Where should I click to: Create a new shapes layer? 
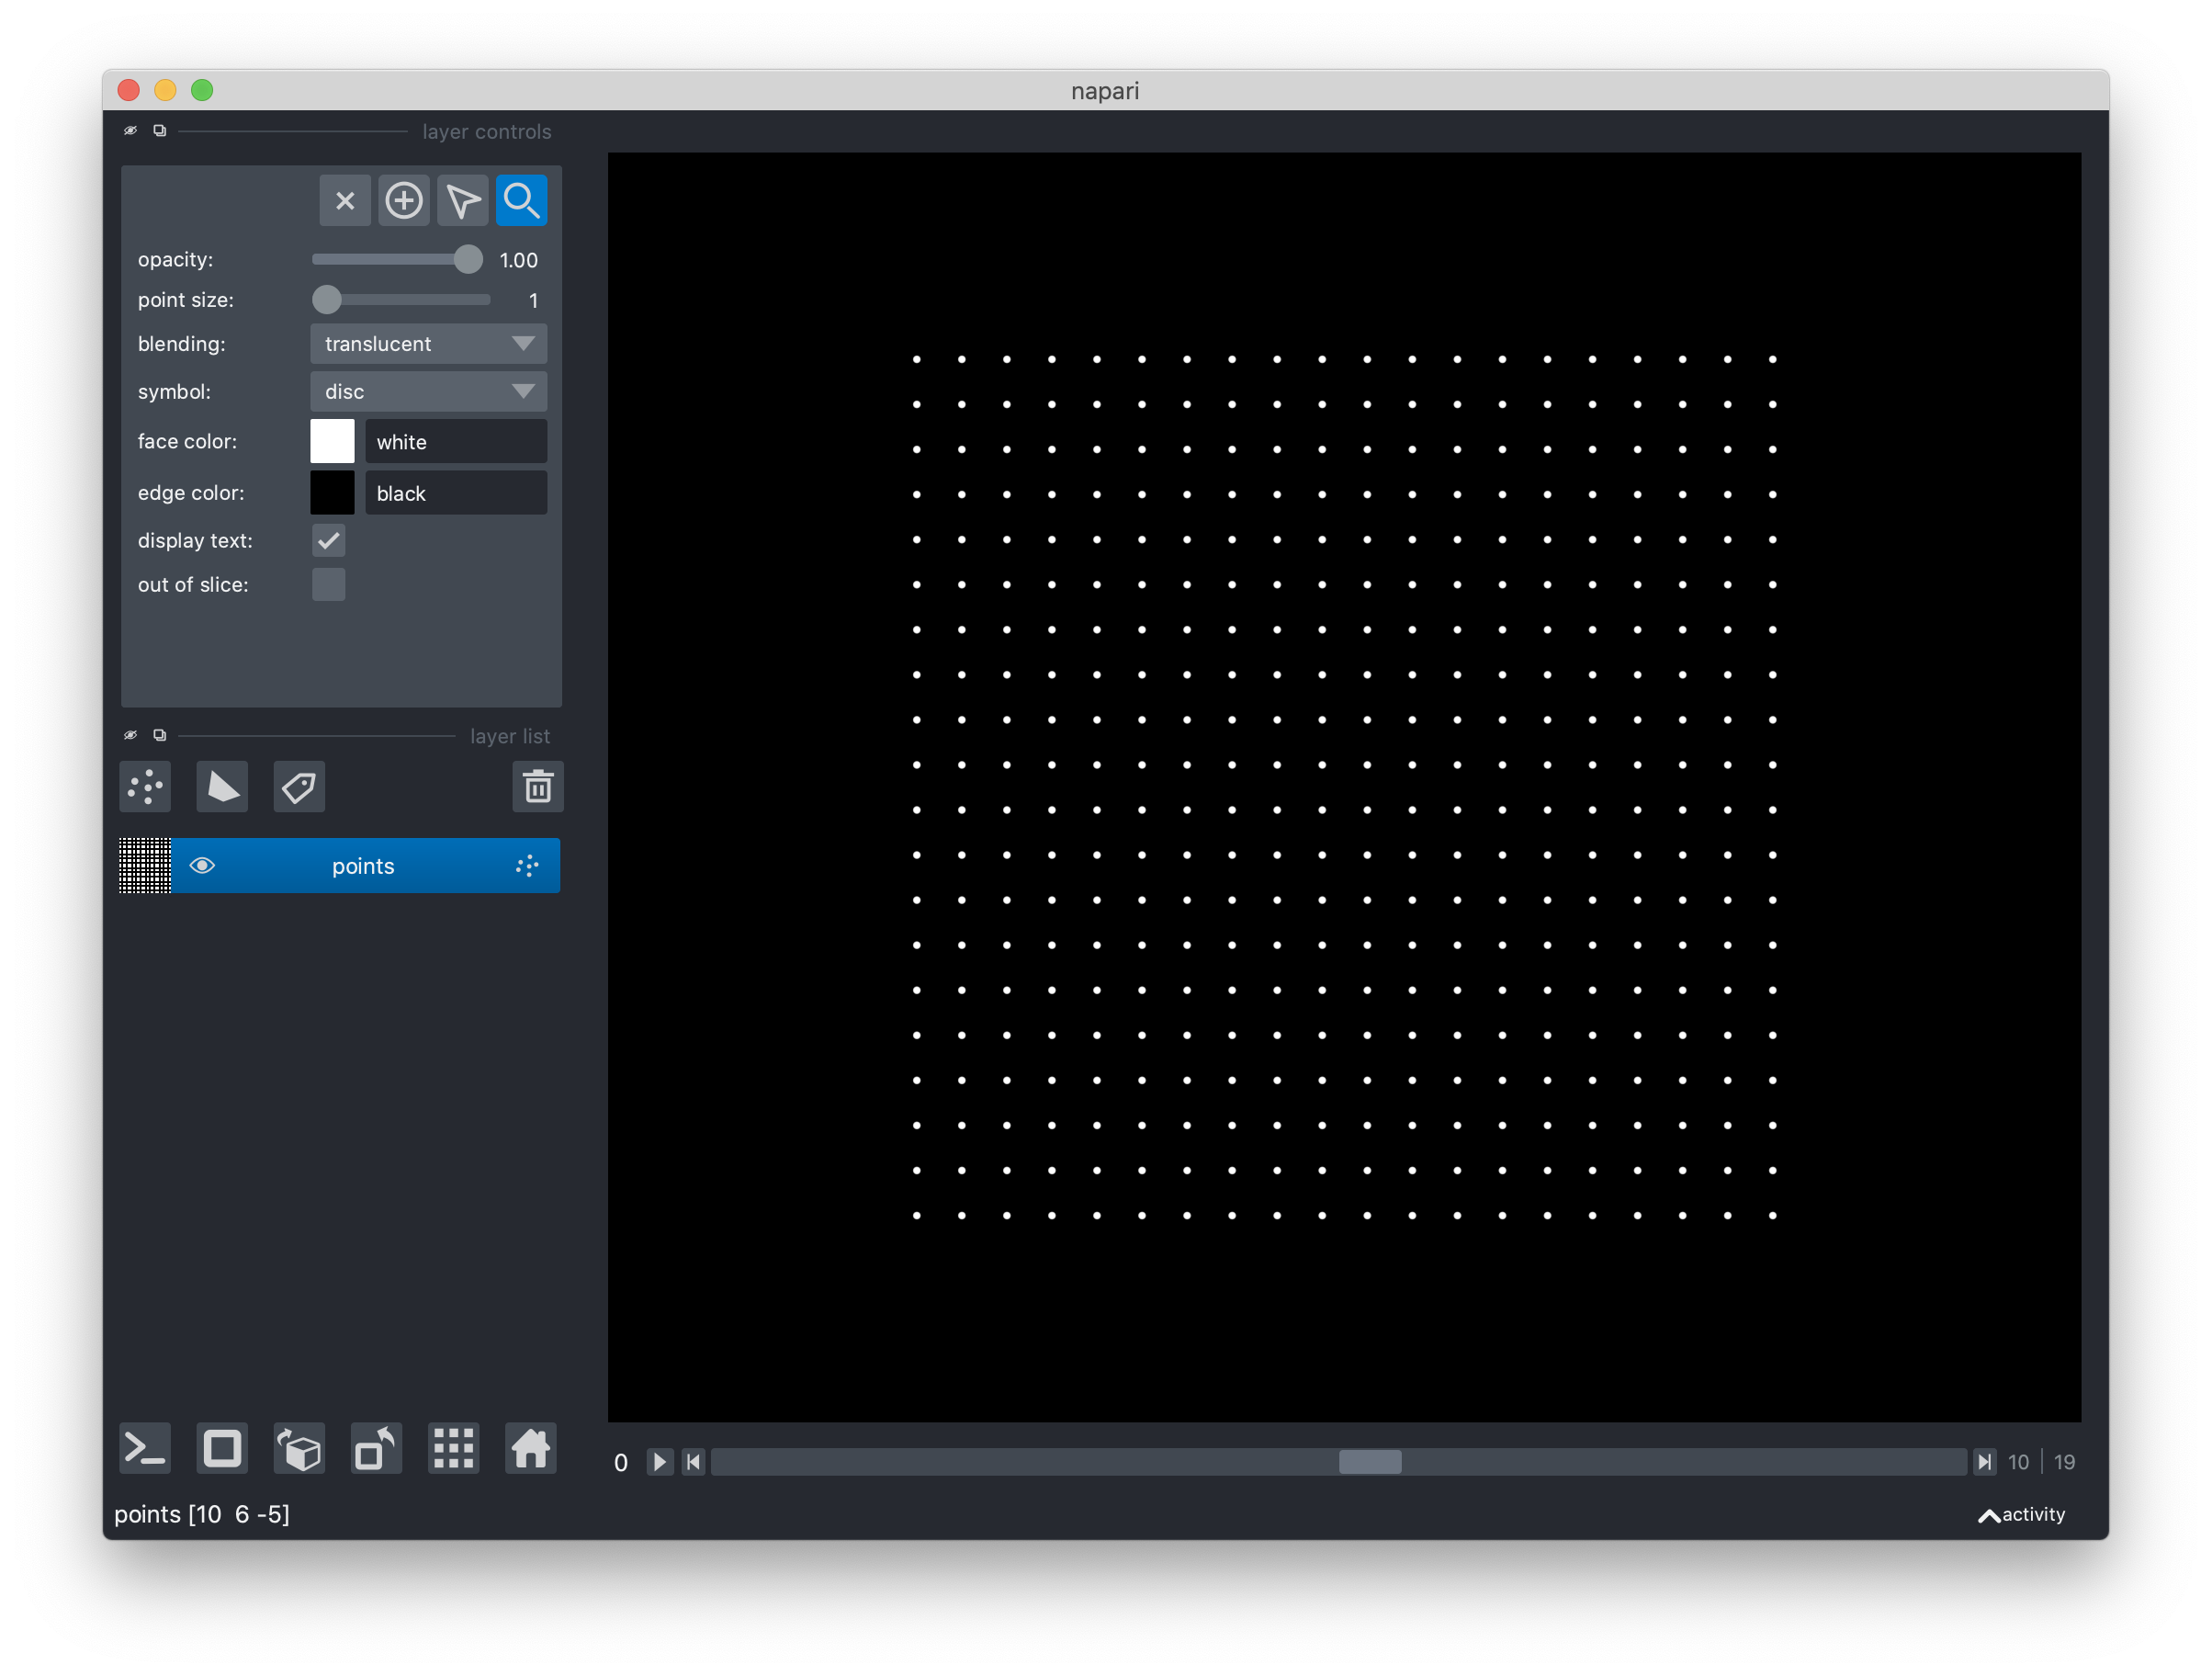pos(221,787)
